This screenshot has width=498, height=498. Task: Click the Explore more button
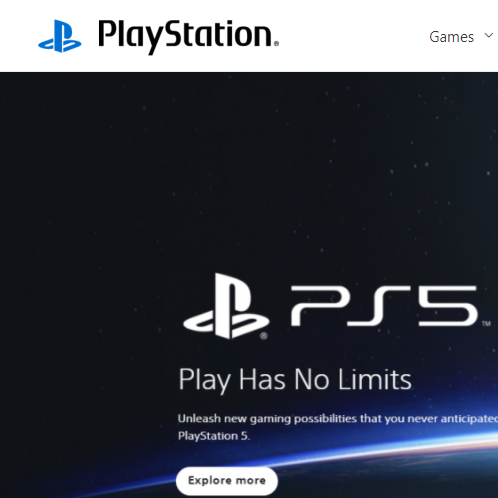coord(227,481)
